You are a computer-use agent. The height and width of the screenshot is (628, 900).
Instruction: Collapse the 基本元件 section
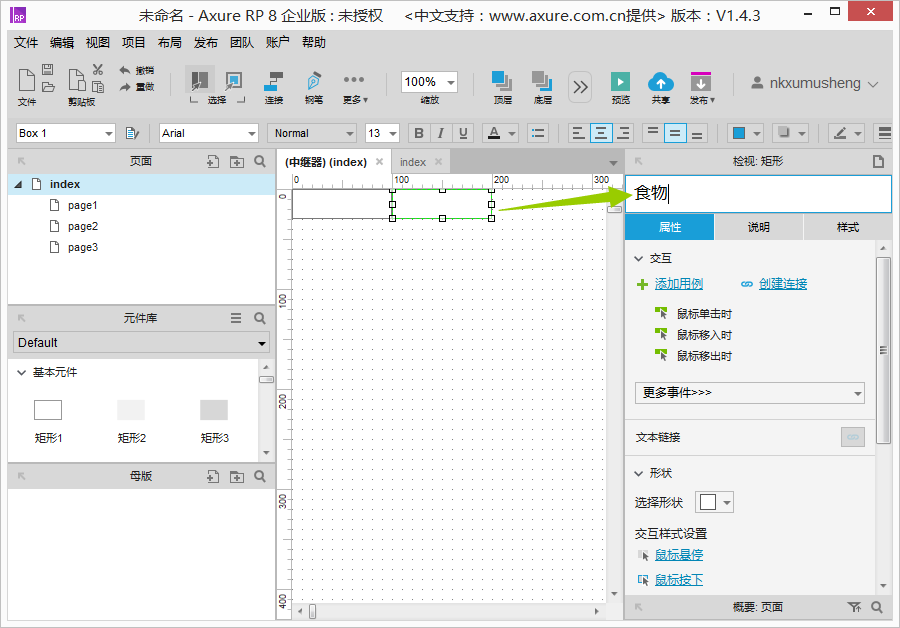point(21,373)
